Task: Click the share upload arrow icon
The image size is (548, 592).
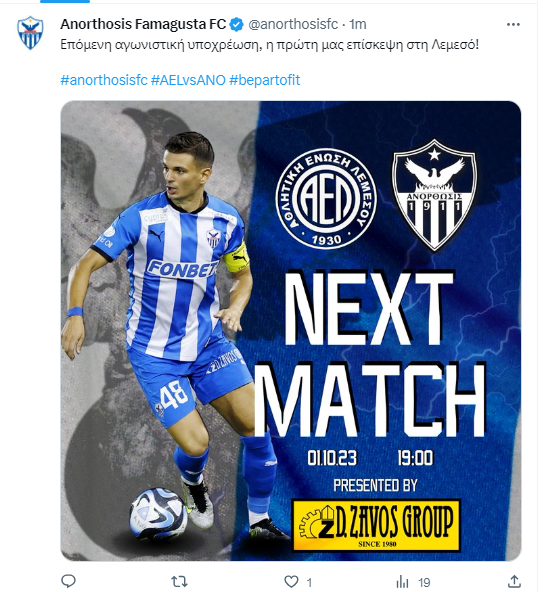Action: [x=514, y=581]
